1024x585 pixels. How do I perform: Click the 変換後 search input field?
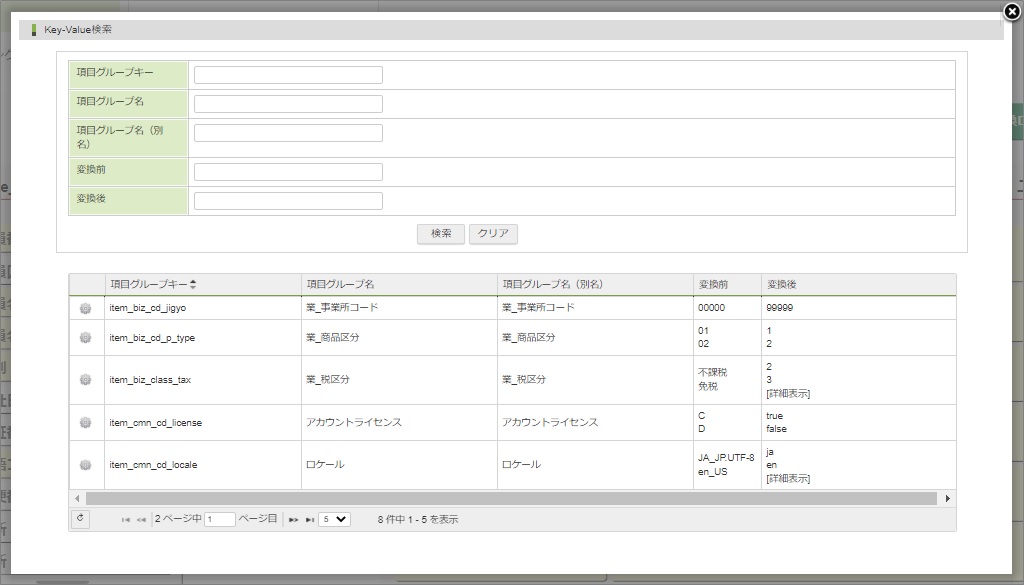[288, 201]
